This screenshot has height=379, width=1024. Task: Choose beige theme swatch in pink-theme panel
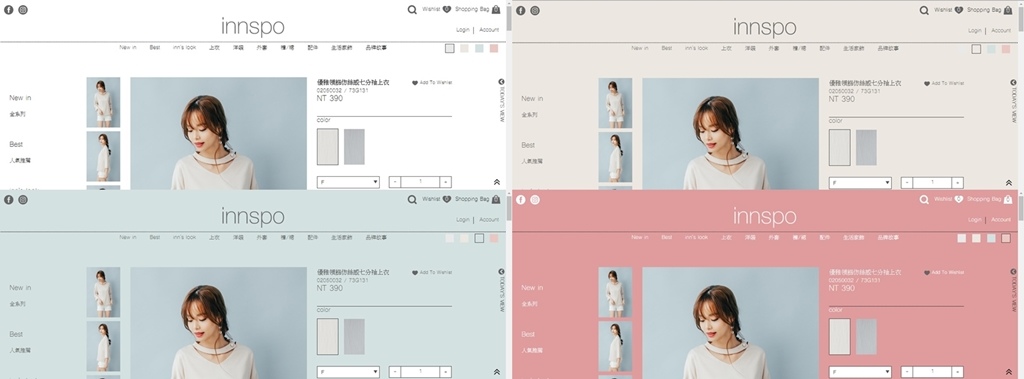(x=976, y=239)
